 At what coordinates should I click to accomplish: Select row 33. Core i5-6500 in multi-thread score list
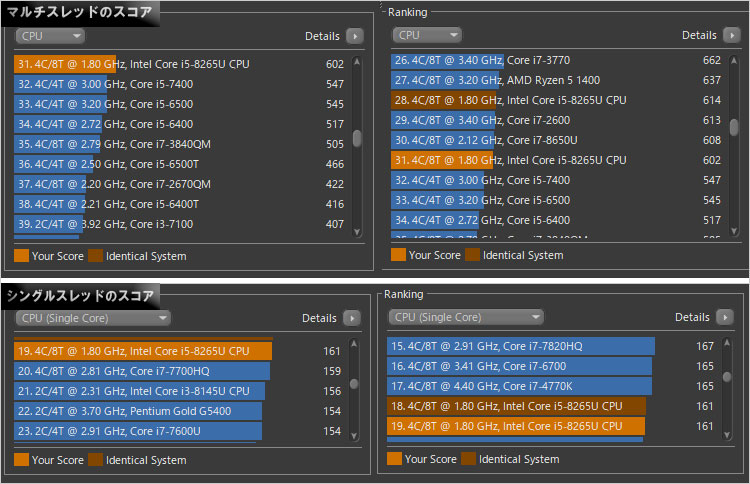click(179, 104)
